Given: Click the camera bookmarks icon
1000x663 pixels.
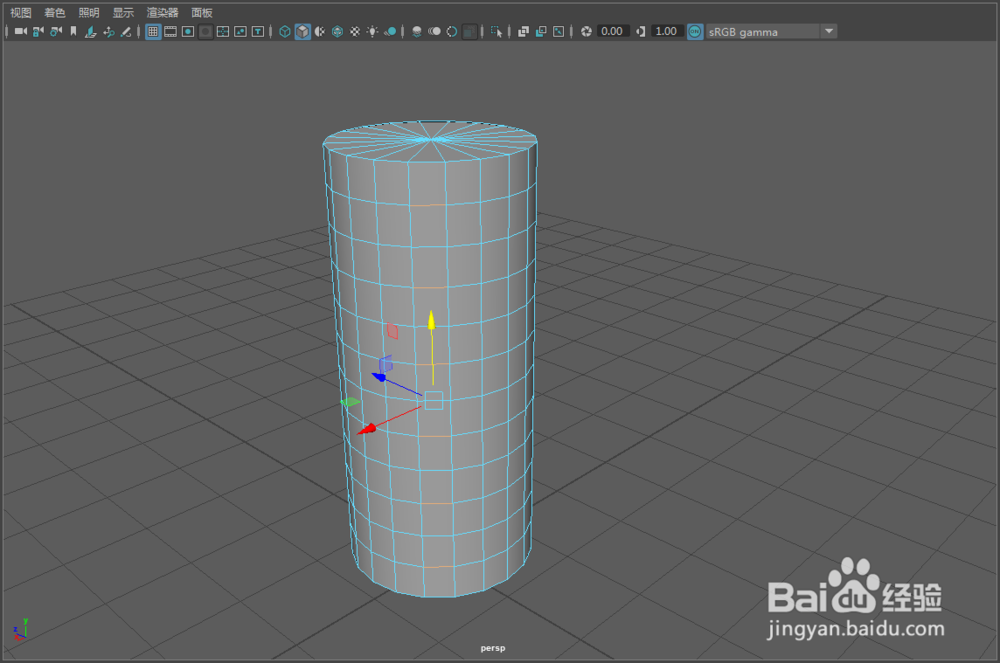Looking at the screenshot, I should click(73, 31).
